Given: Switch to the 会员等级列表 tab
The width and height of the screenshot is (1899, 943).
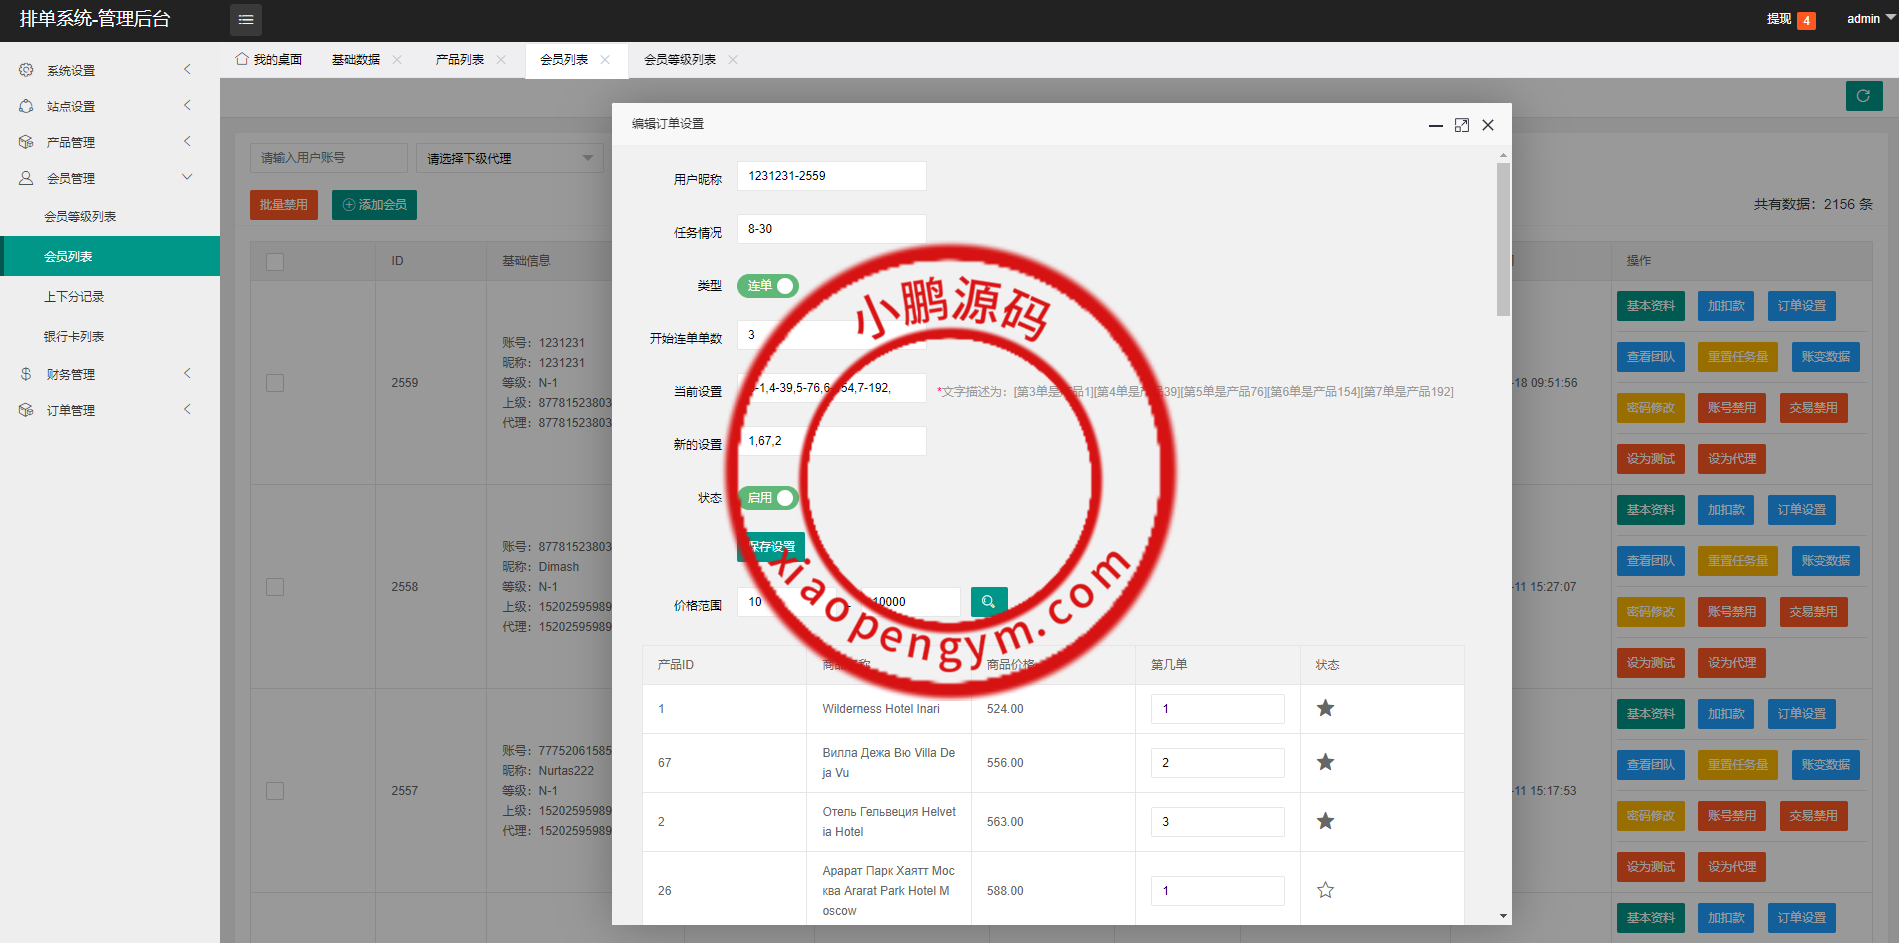Looking at the screenshot, I should tap(680, 60).
